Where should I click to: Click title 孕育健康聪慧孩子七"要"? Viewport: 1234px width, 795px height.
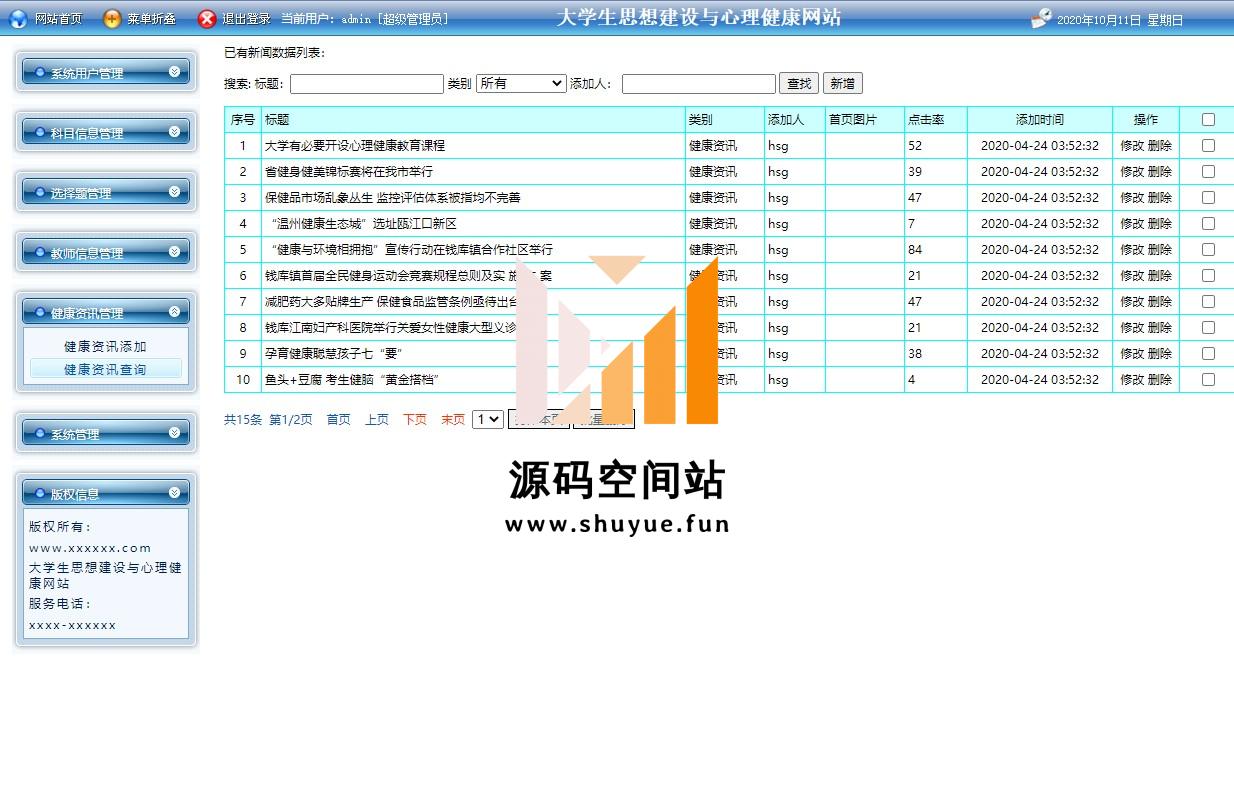333,353
